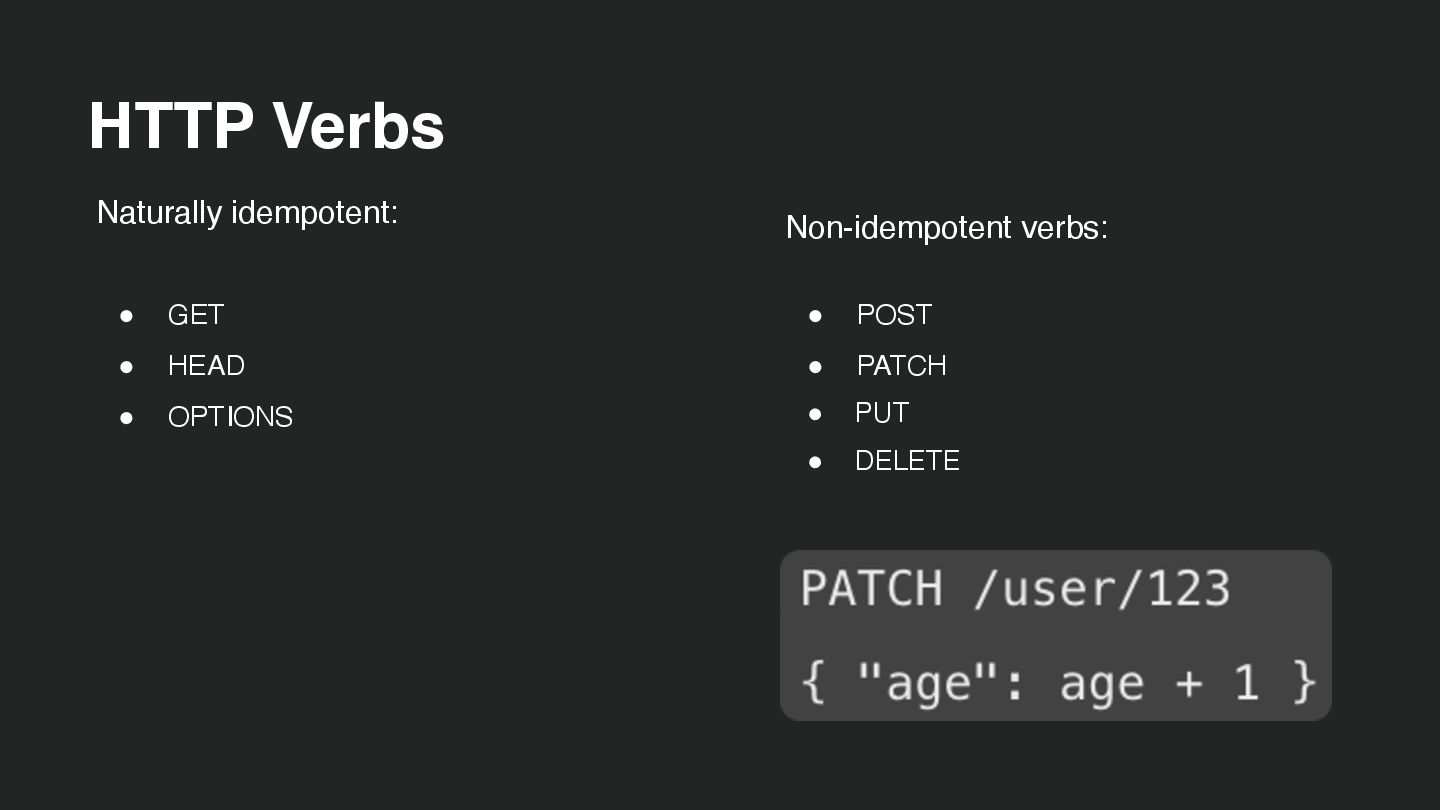Viewport: 1440px width, 810px height.
Task: Click the GET list item
Action: [195, 315]
